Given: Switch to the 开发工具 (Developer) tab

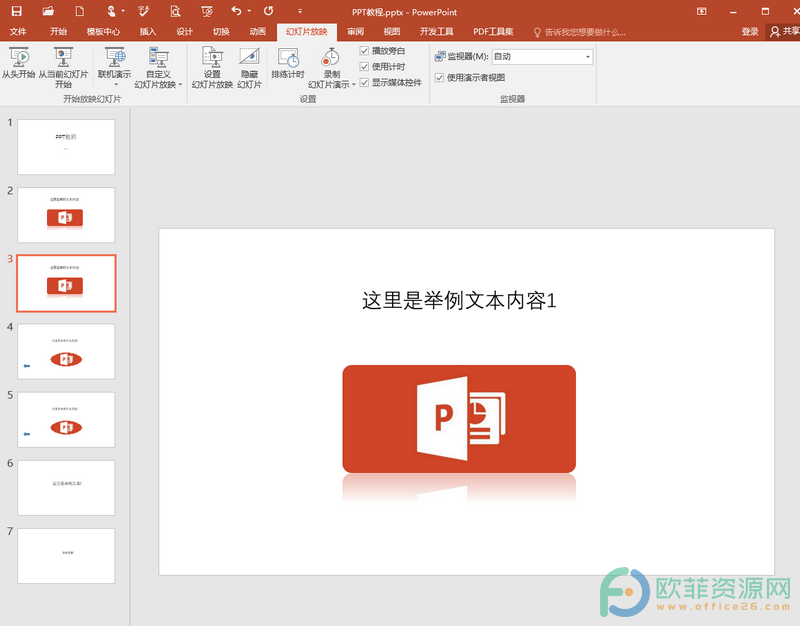Looking at the screenshot, I should pos(436,32).
